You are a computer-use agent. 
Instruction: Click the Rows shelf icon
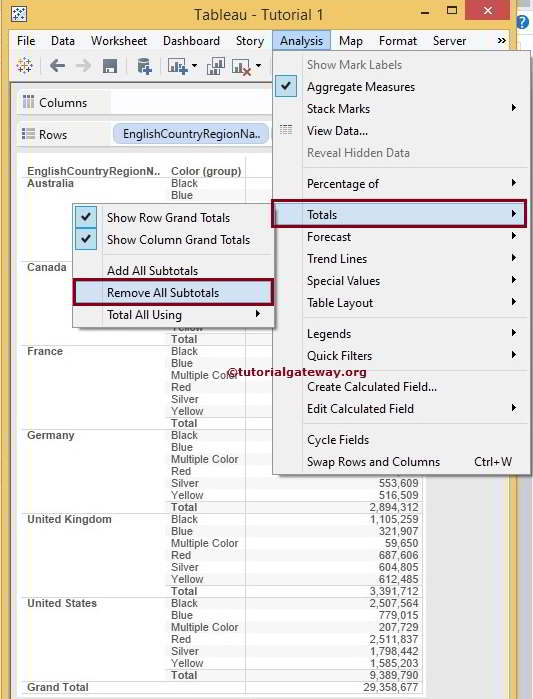coord(28,134)
